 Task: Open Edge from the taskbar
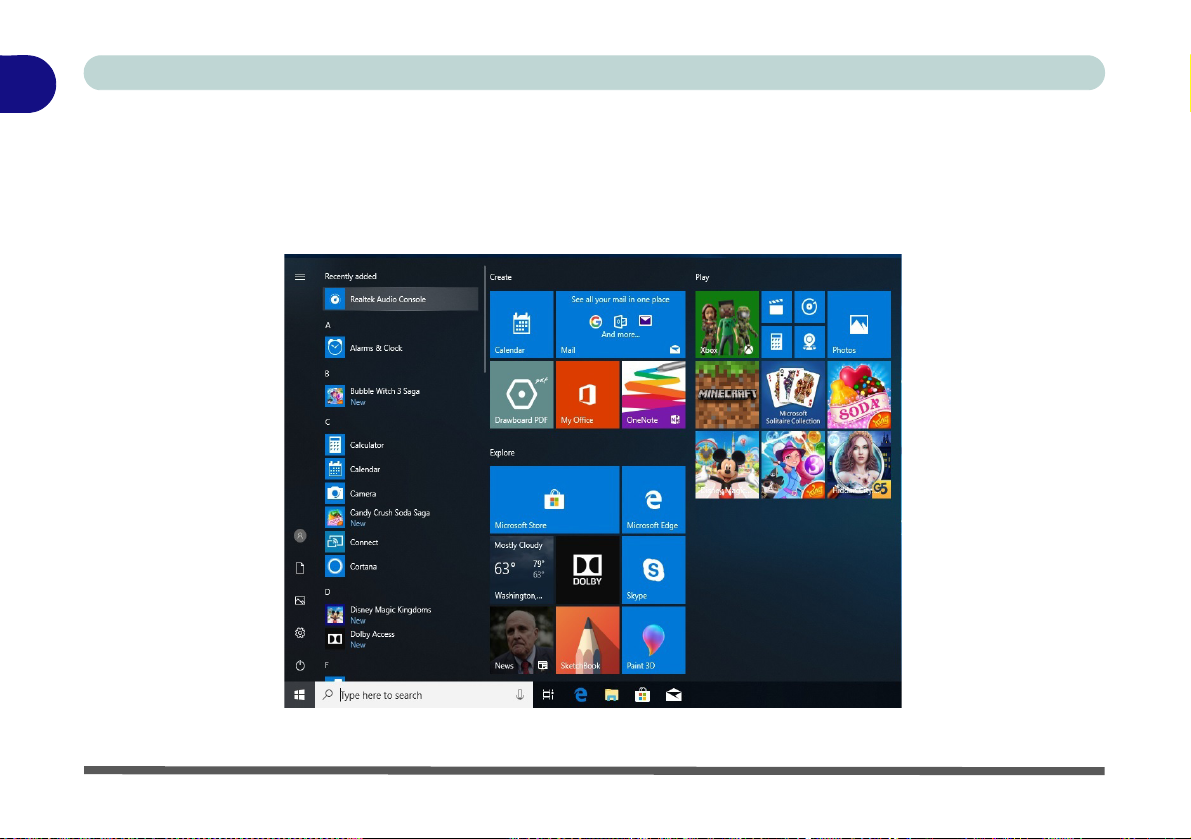coord(581,695)
